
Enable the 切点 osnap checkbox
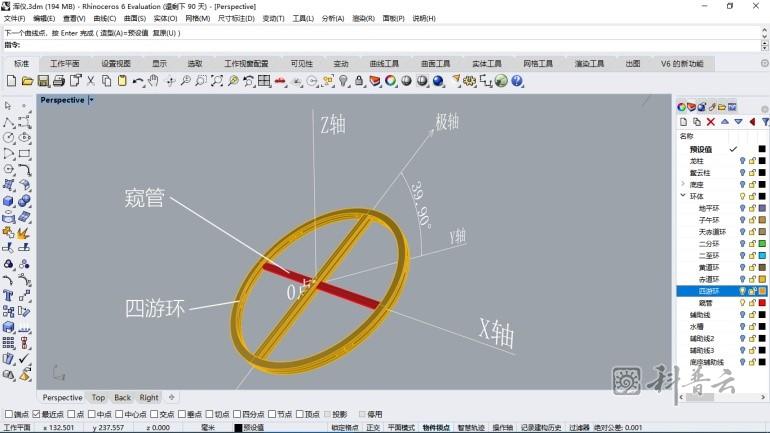pyautogui.click(x=209, y=414)
